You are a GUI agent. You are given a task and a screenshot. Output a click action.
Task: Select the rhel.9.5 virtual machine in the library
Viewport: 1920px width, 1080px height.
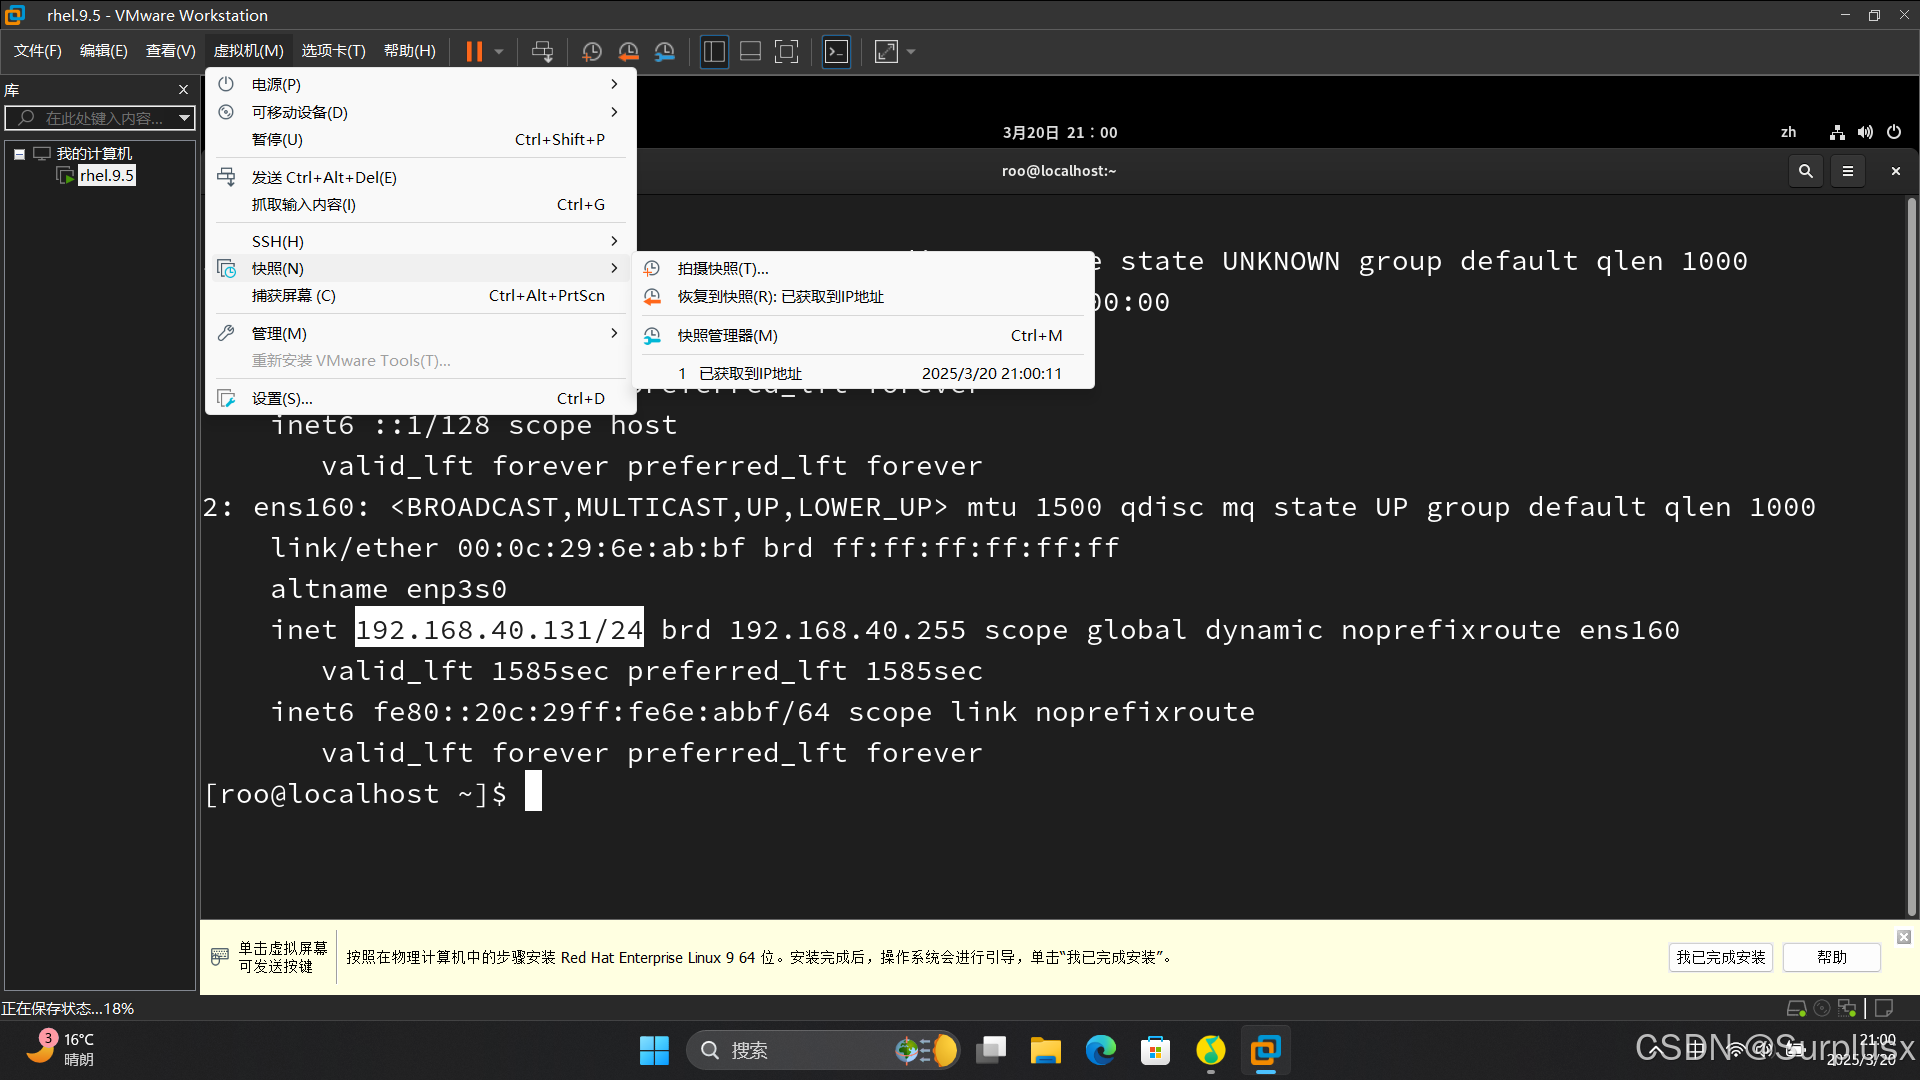tap(106, 176)
